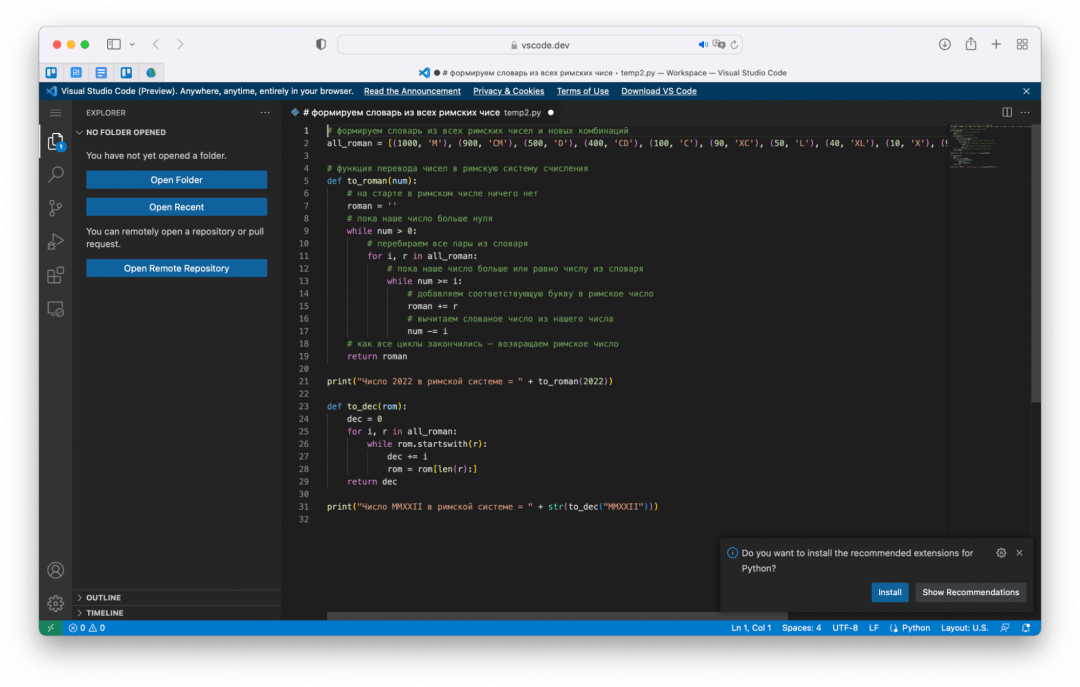
Task: Expand the OUTLINE section
Action: click(x=103, y=598)
